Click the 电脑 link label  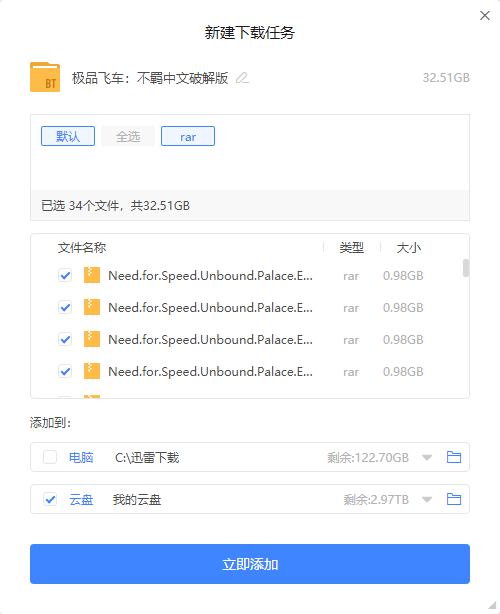coord(81,457)
